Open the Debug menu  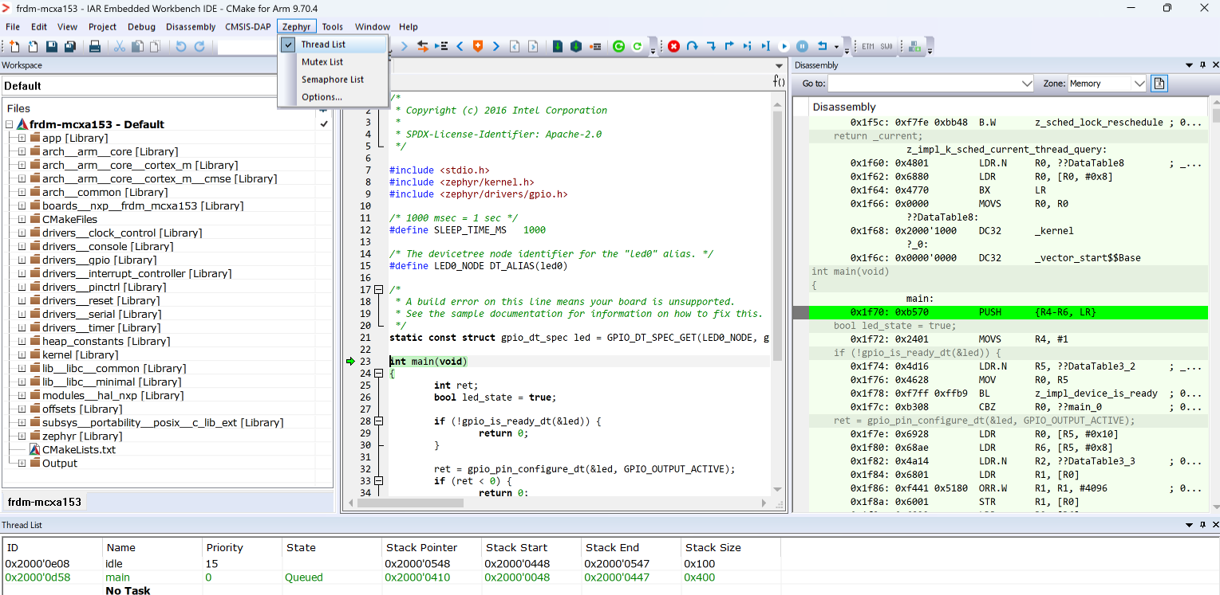141,27
